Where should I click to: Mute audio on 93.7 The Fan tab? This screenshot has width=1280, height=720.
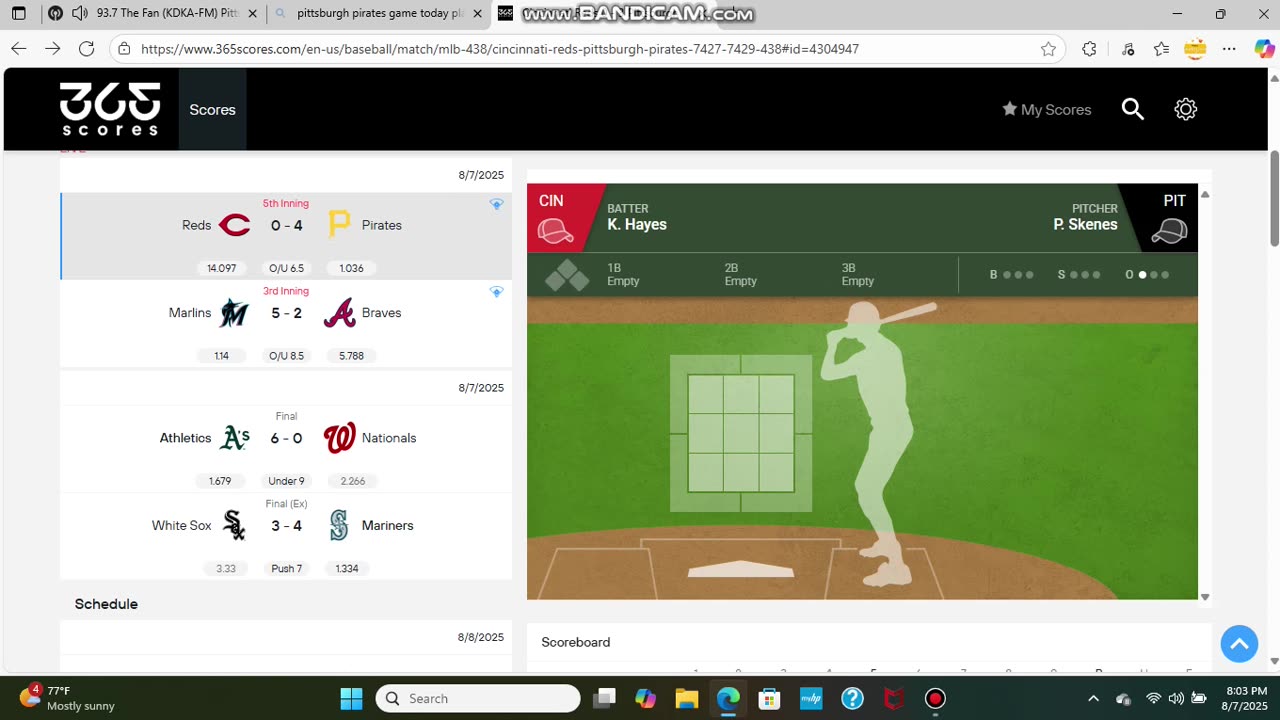[80, 14]
